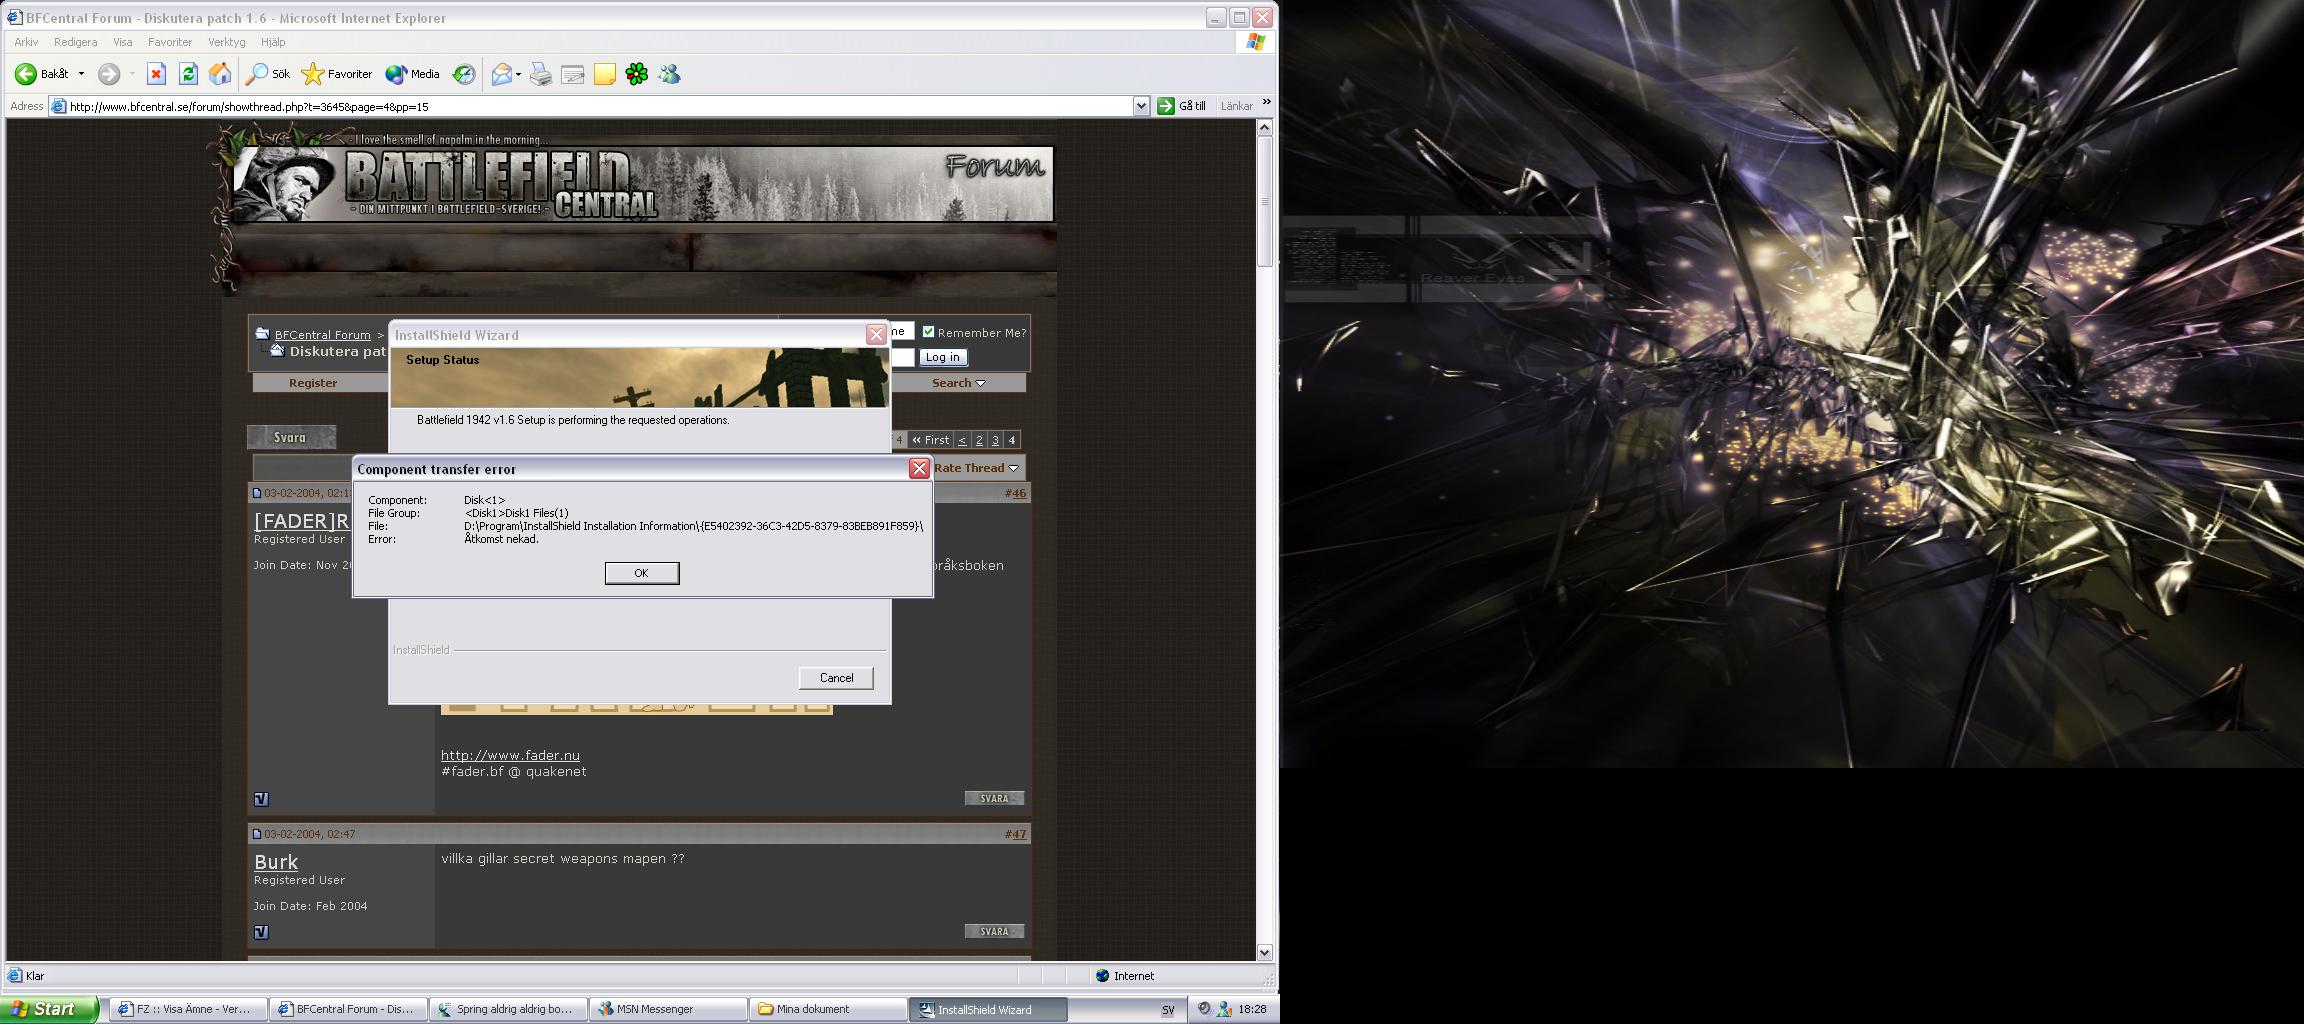
Task: Toggle the Remember Me checkbox
Action: click(x=928, y=332)
